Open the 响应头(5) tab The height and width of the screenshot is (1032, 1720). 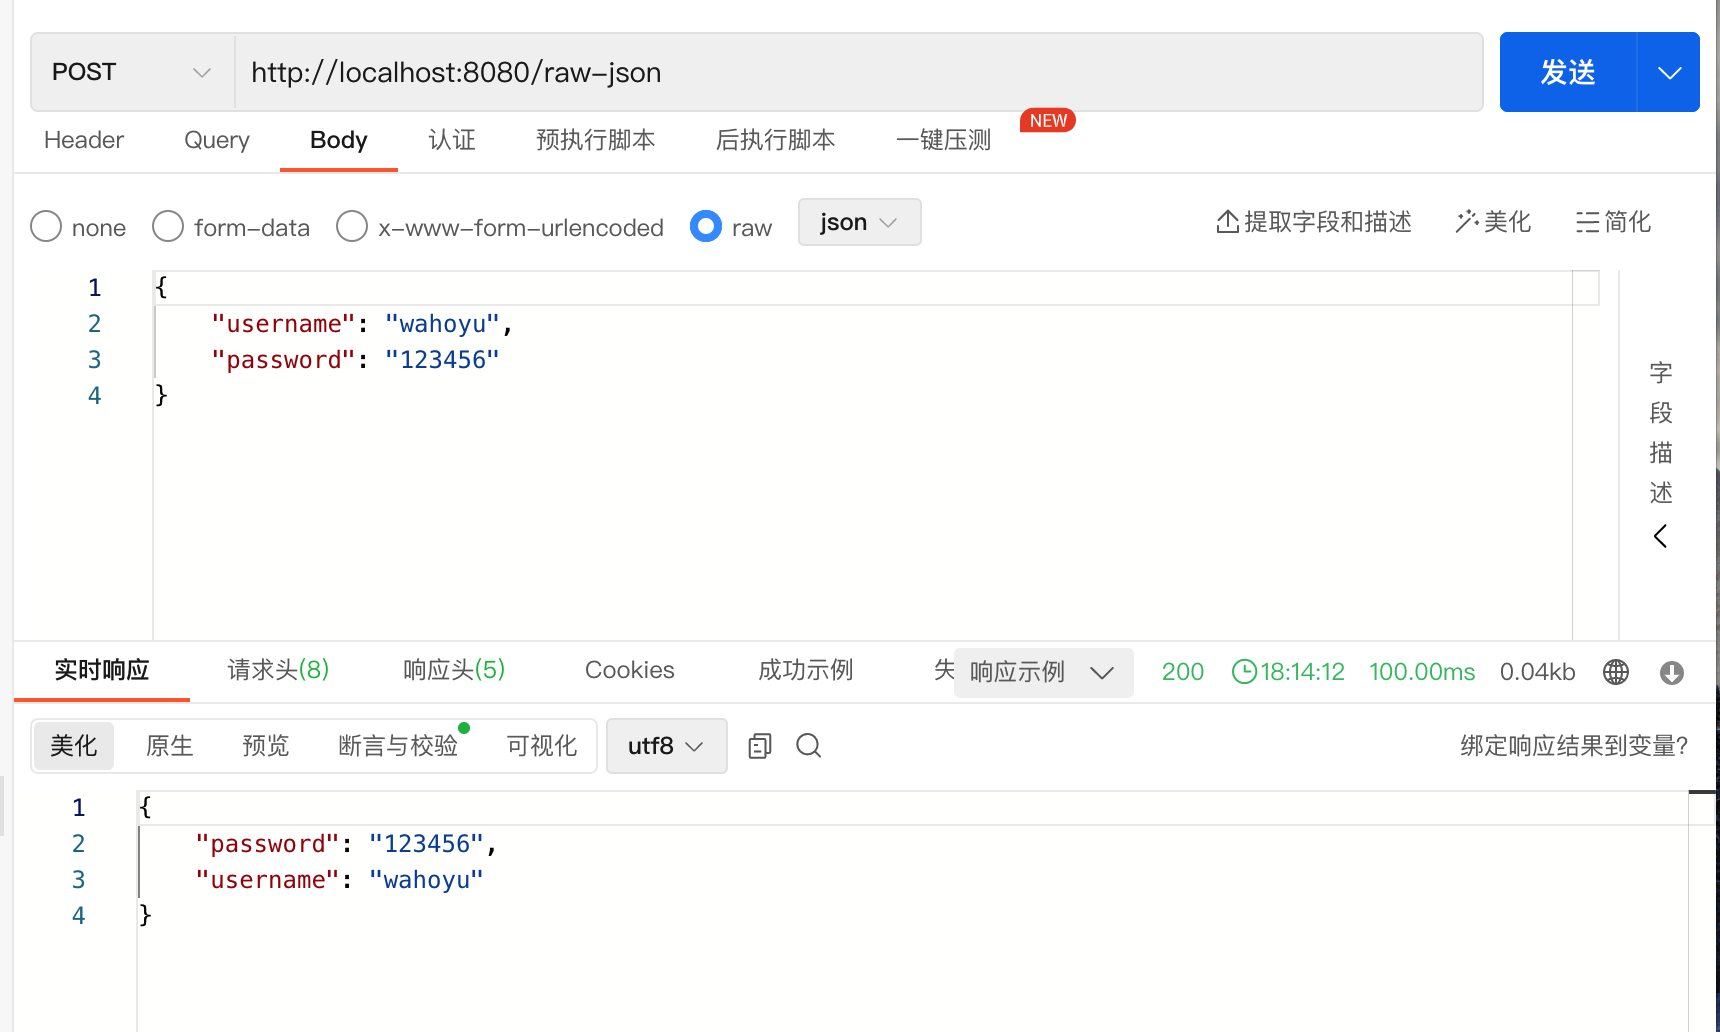454,670
